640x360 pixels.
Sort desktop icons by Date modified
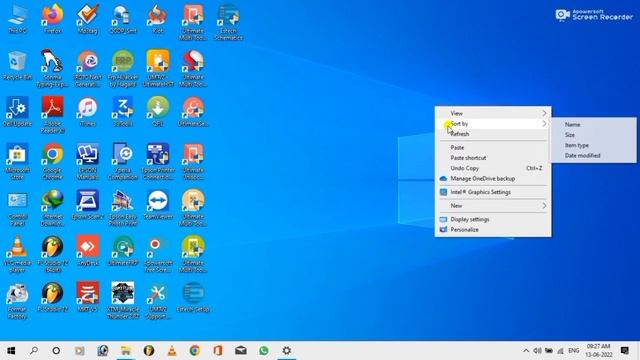coord(594,156)
